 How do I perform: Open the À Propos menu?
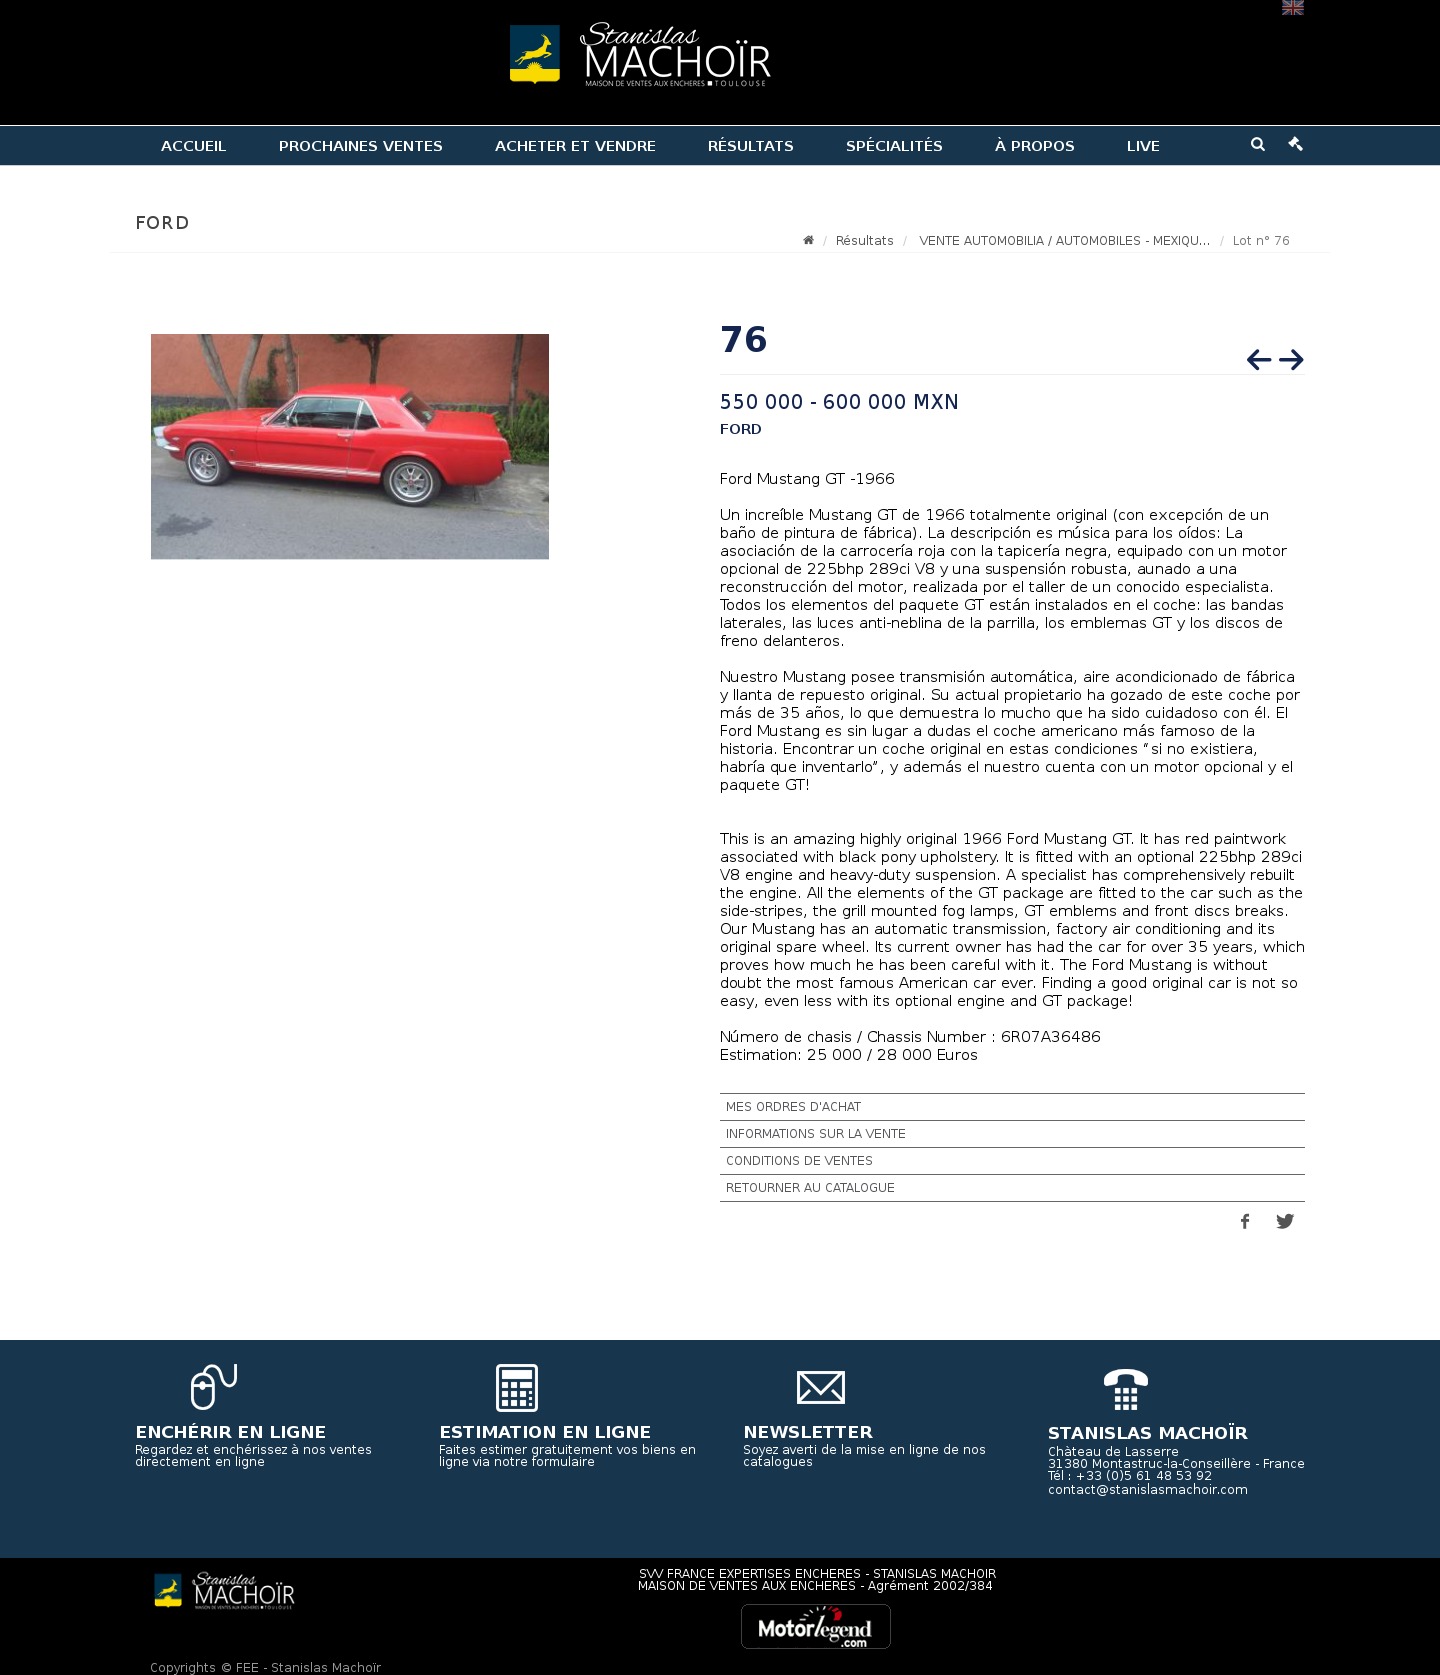tap(1035, 146)
